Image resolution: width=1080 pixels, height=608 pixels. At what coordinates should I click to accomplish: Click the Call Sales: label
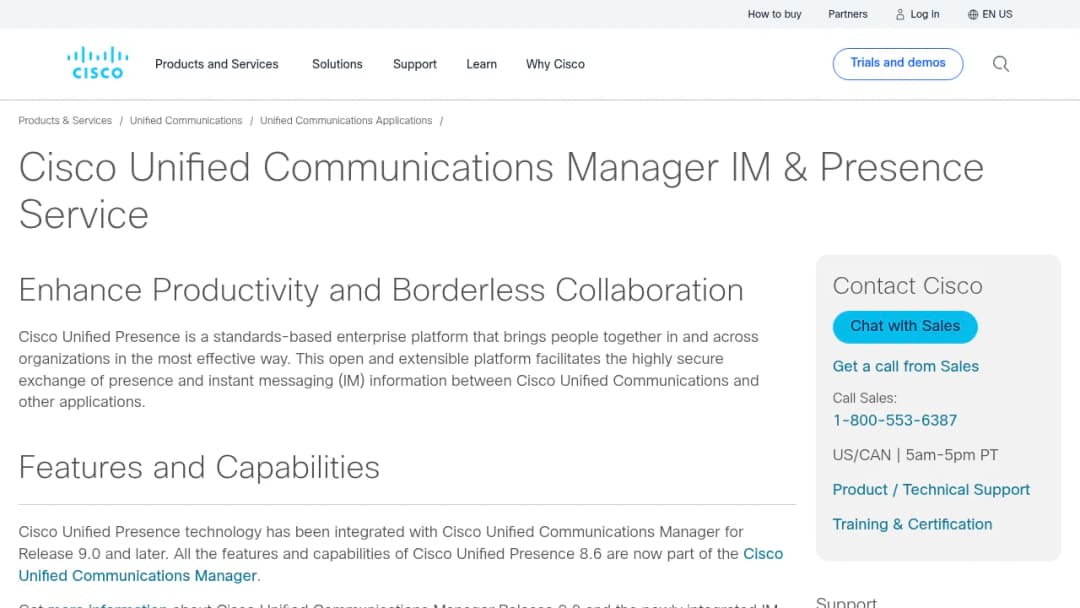click(x=864, y=398)
